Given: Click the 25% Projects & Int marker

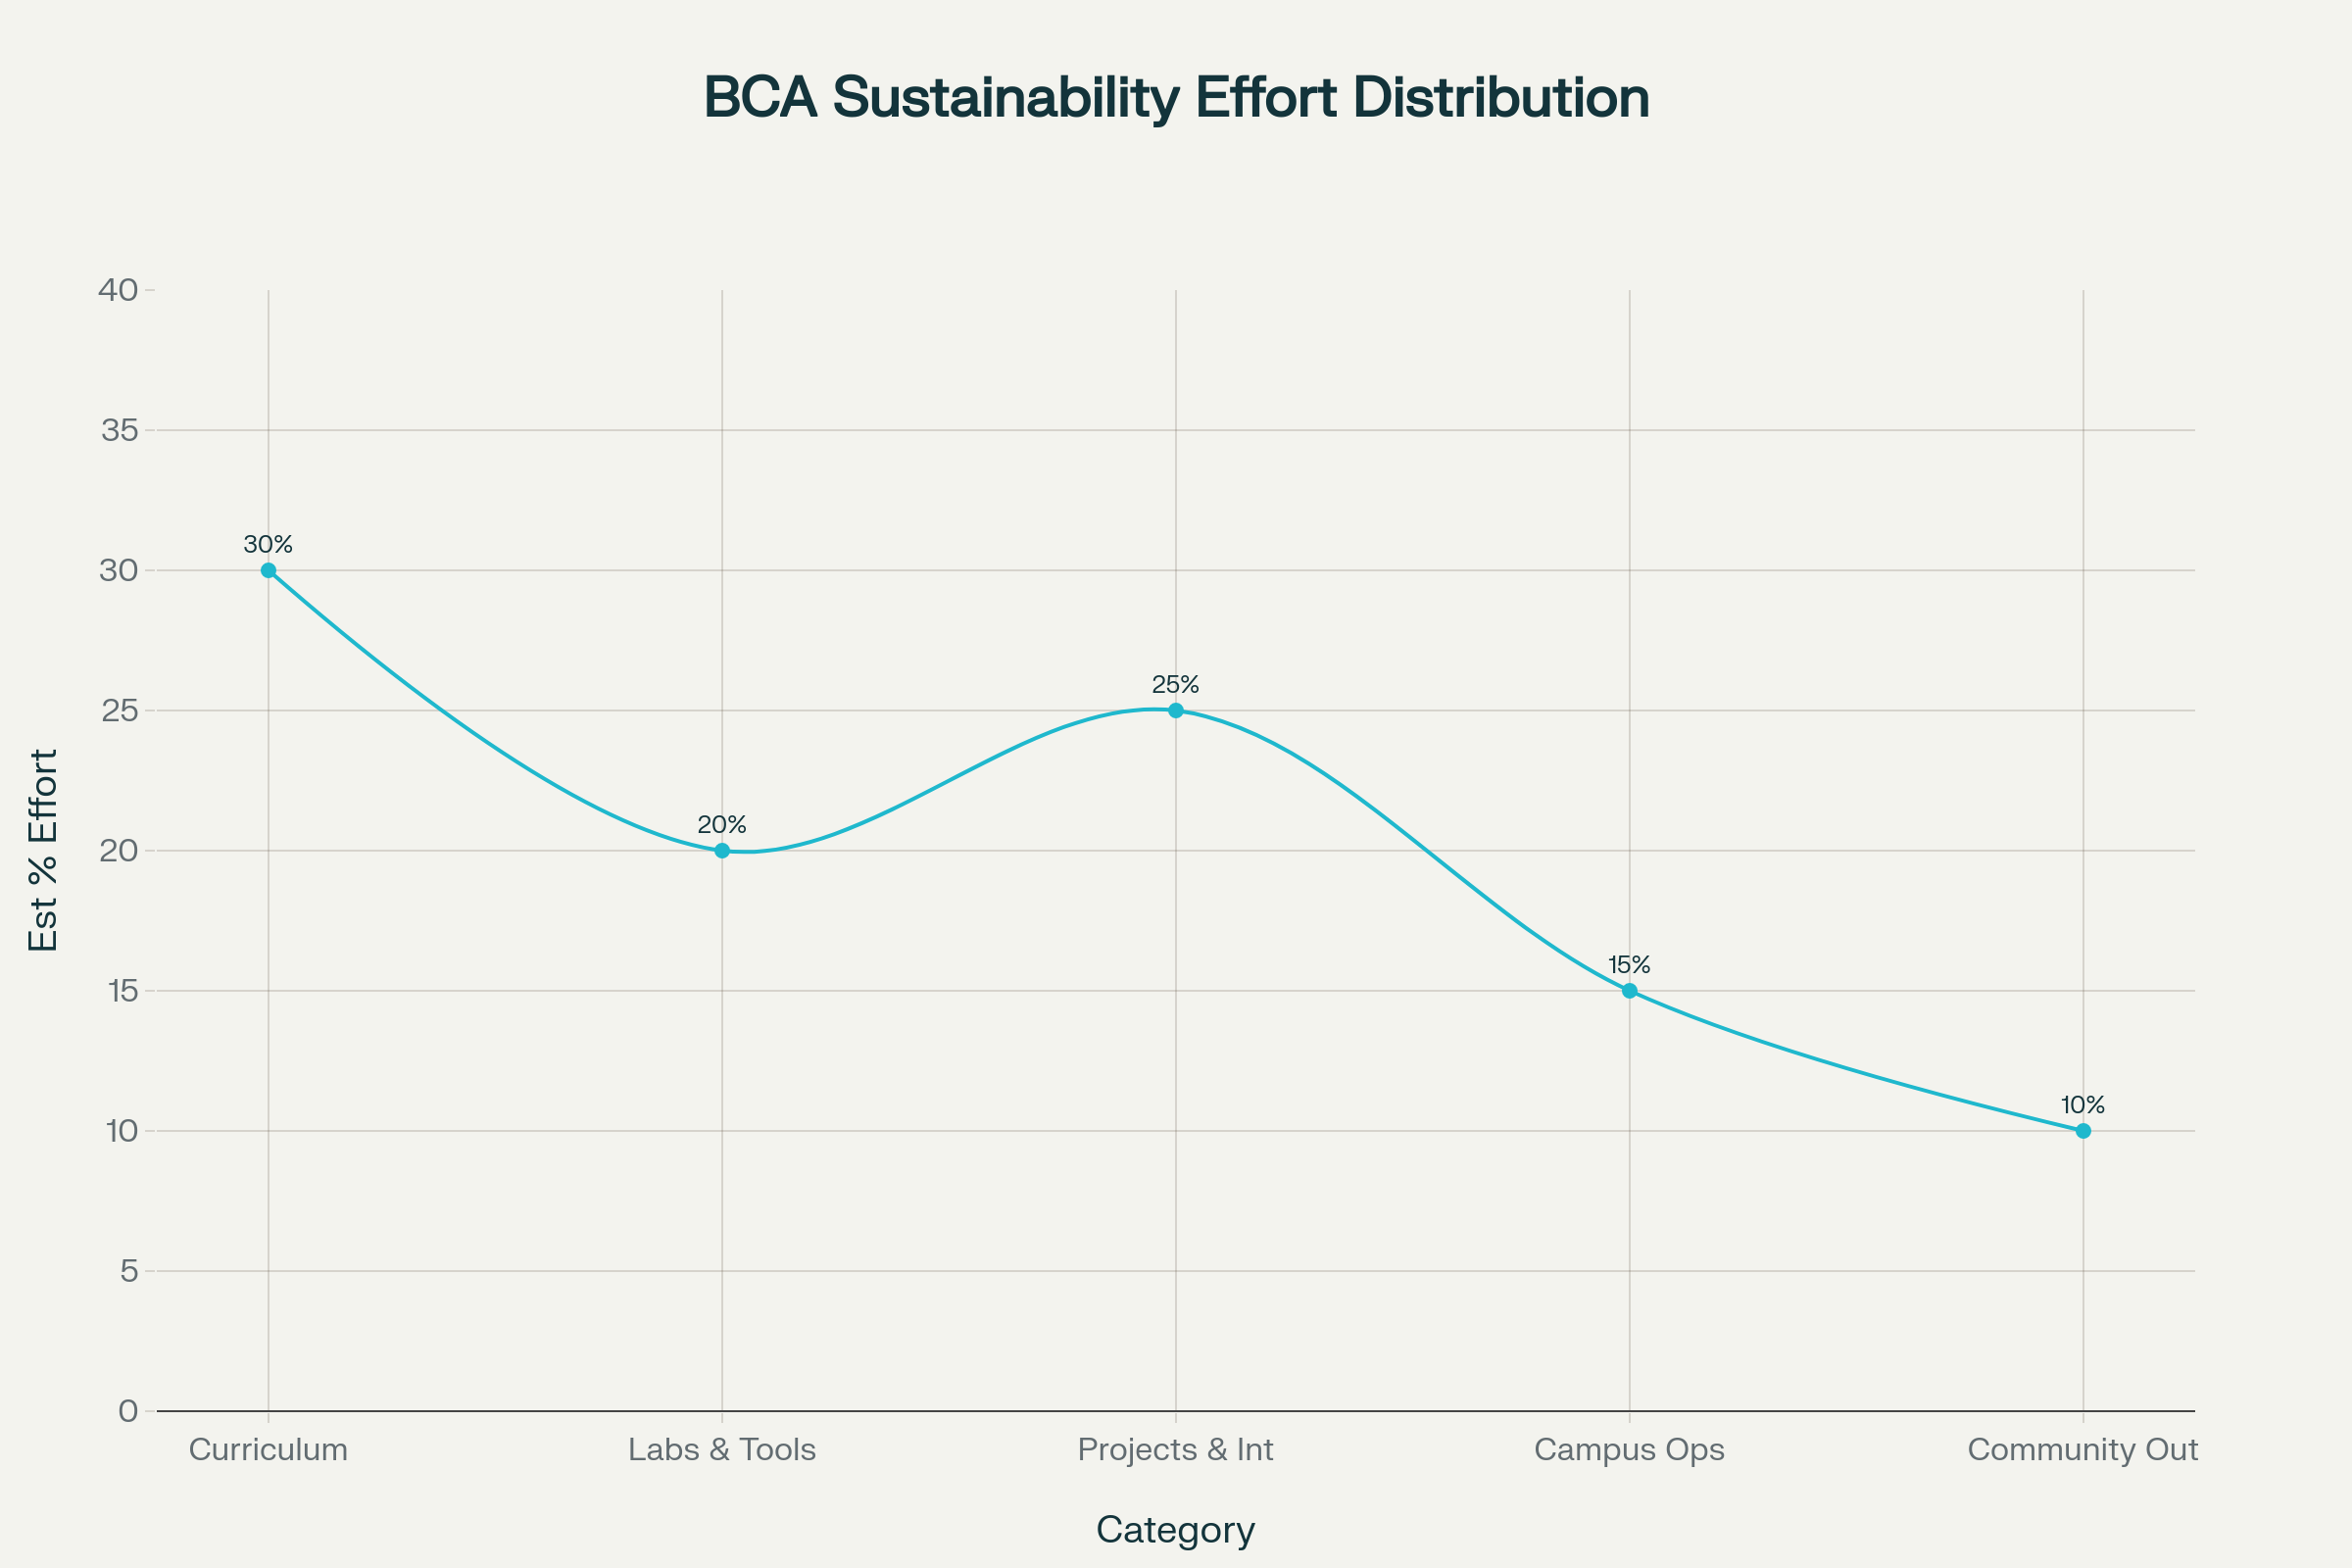Looking at the screenshot, I should (1176, 710).
